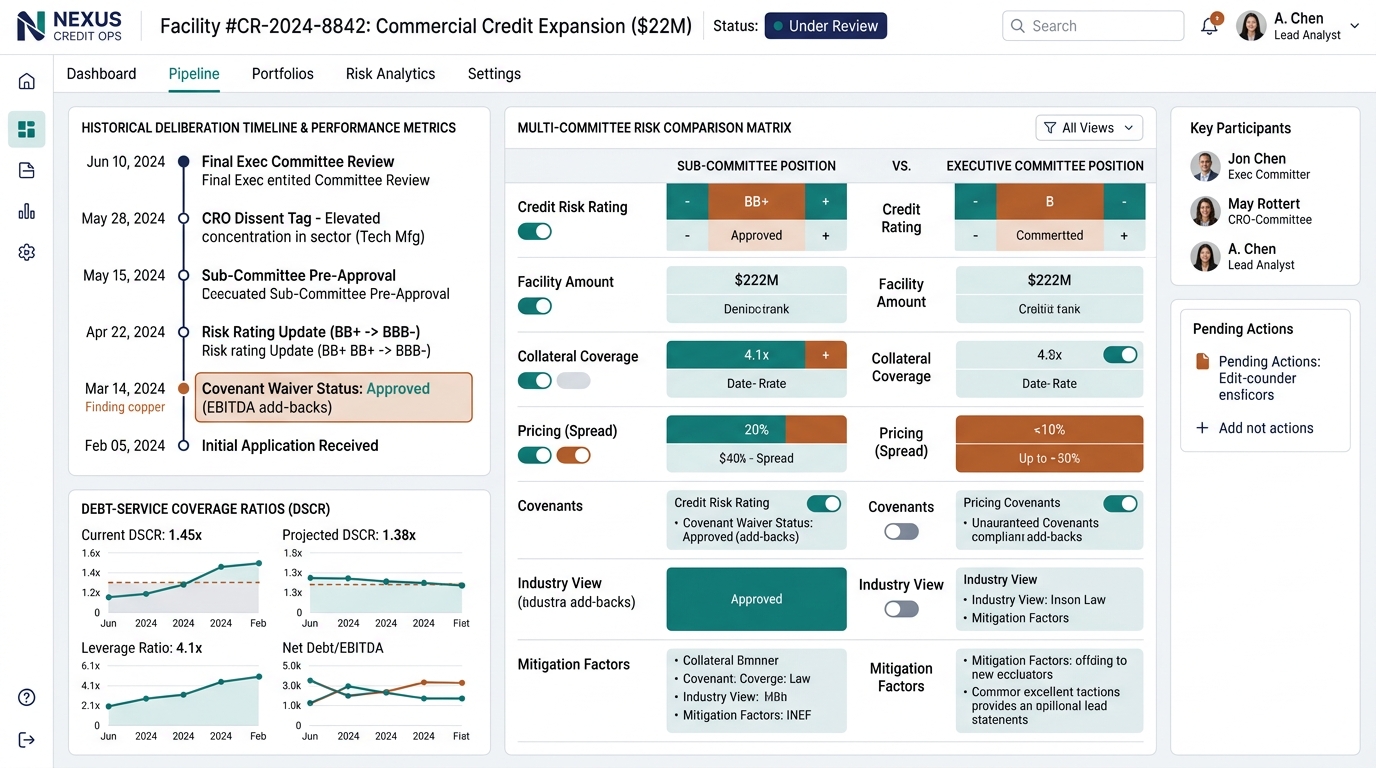
Task: Toggle the Pricing Covenants switch
Action: point(1120,503)
